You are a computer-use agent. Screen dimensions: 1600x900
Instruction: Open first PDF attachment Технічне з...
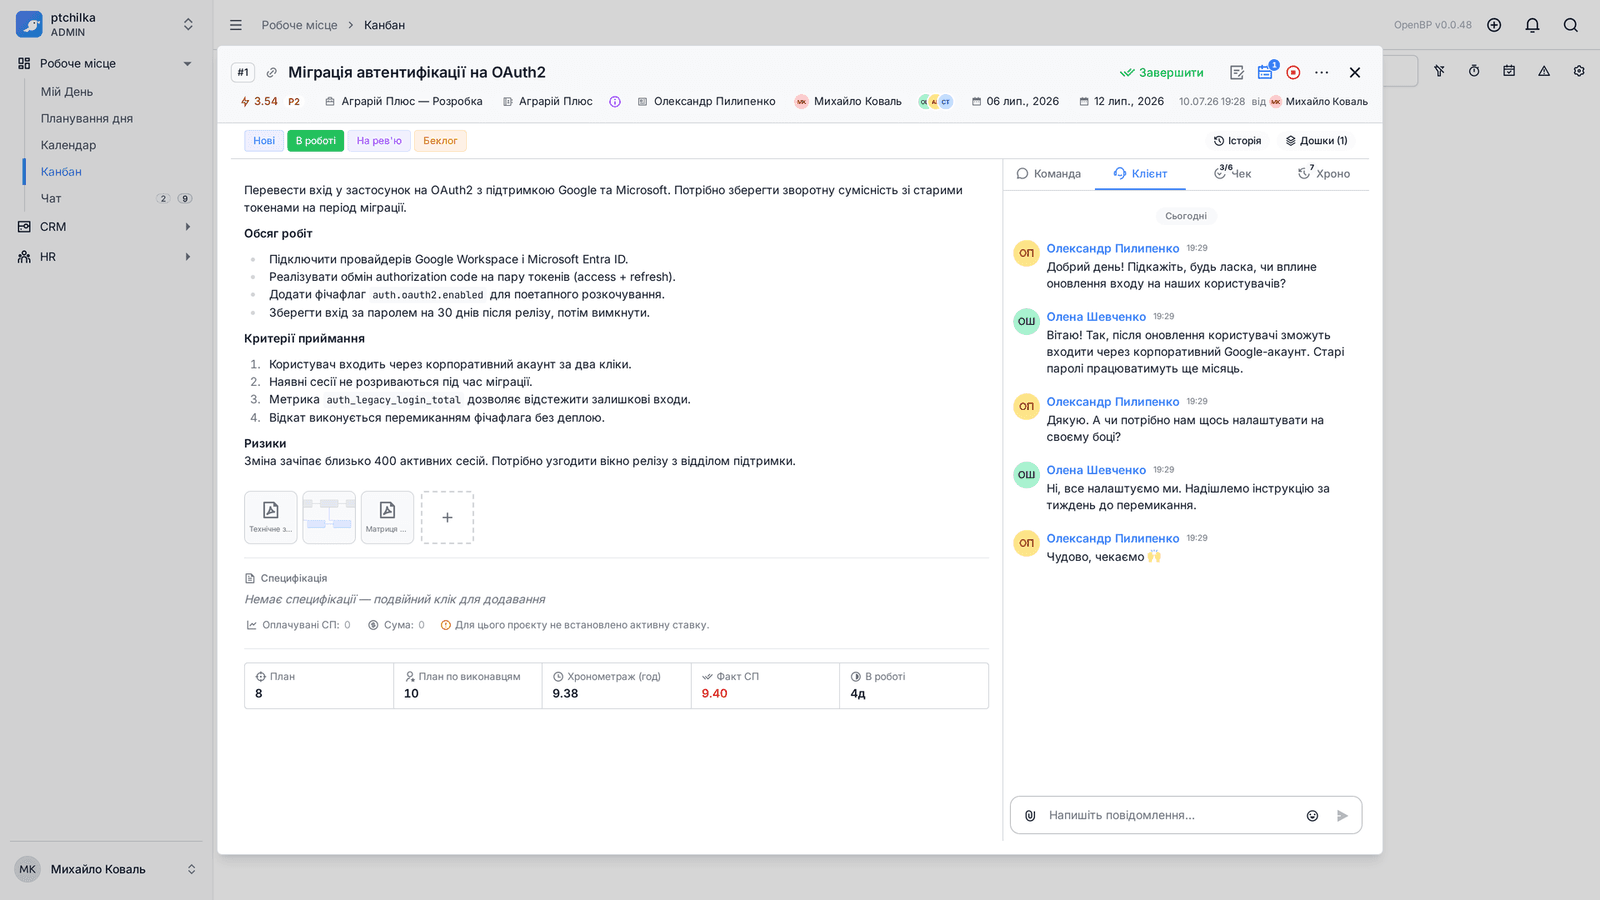271,517
